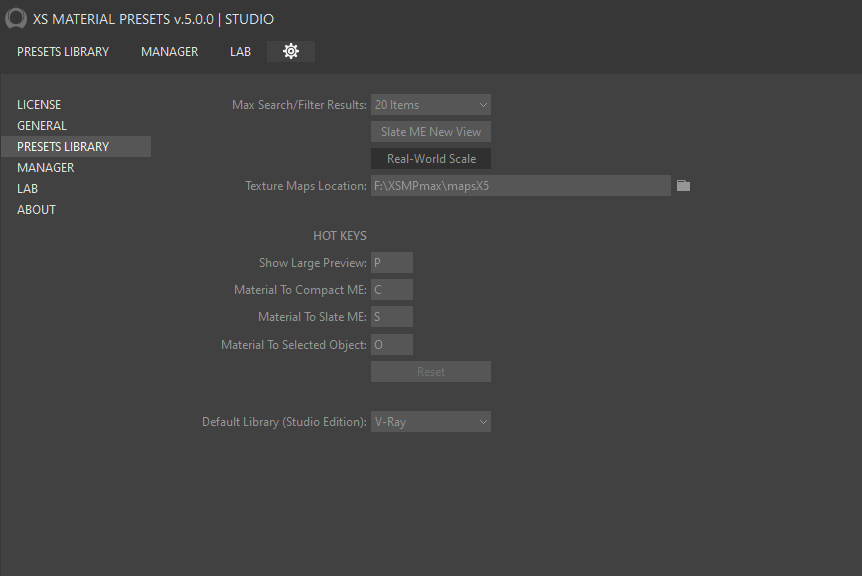Select LICENSE in the settings sidebar
862x576 pixels.
click(x=39, y=104)
